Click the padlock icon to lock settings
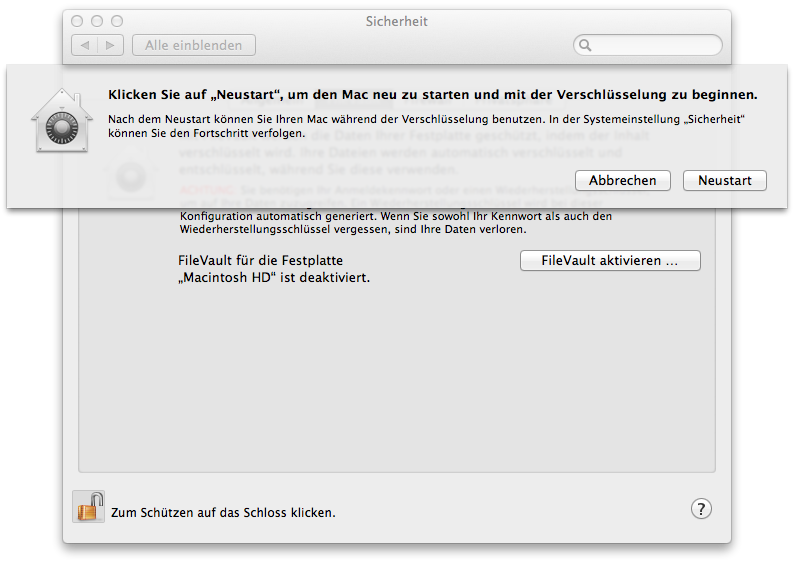Screen dimensions: 794x563 pos(89,506)
